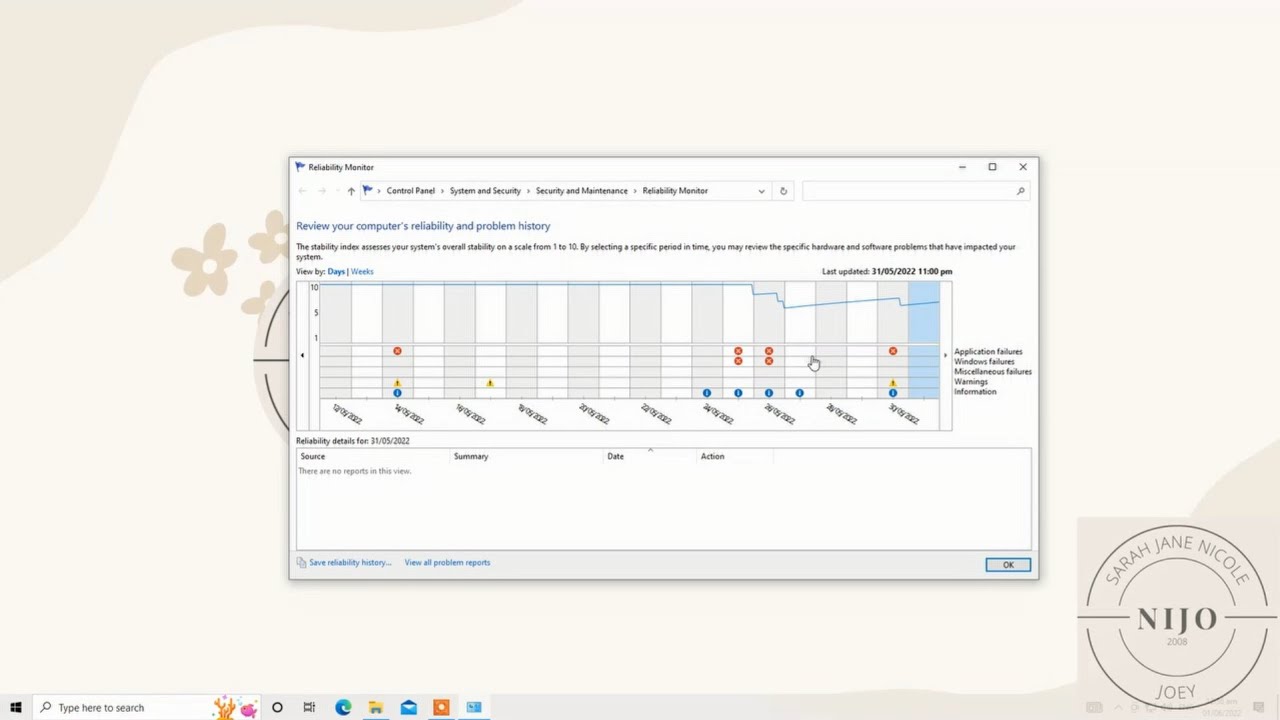Sort reports by the Source column header
The width and height of the screenshot is (1280, 720).
tap(374, 456)
